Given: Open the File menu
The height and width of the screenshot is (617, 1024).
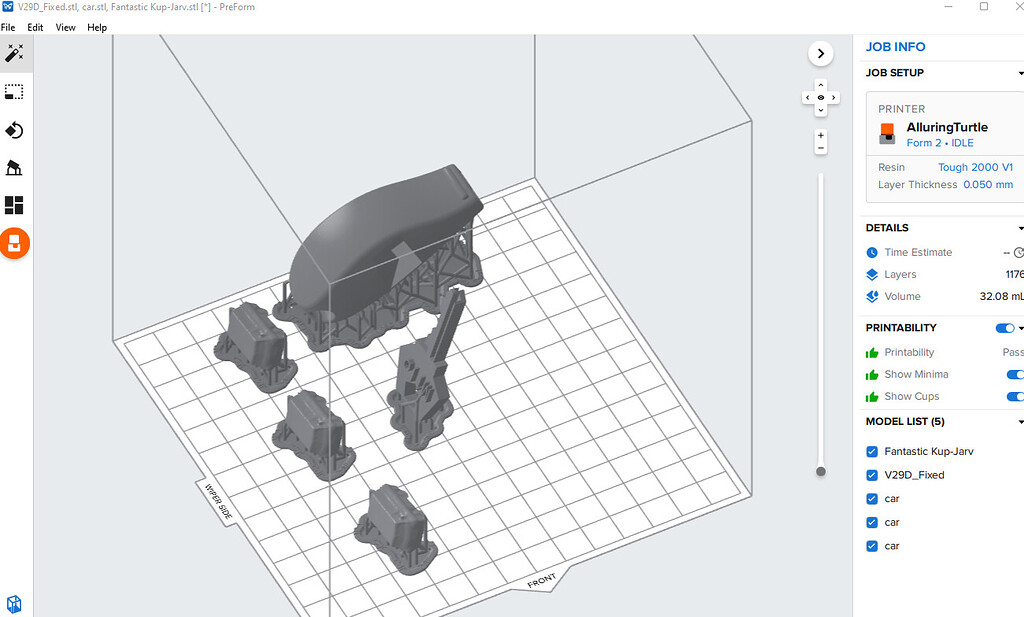Looking at the screenshot, I should click(x=9, y=27).
